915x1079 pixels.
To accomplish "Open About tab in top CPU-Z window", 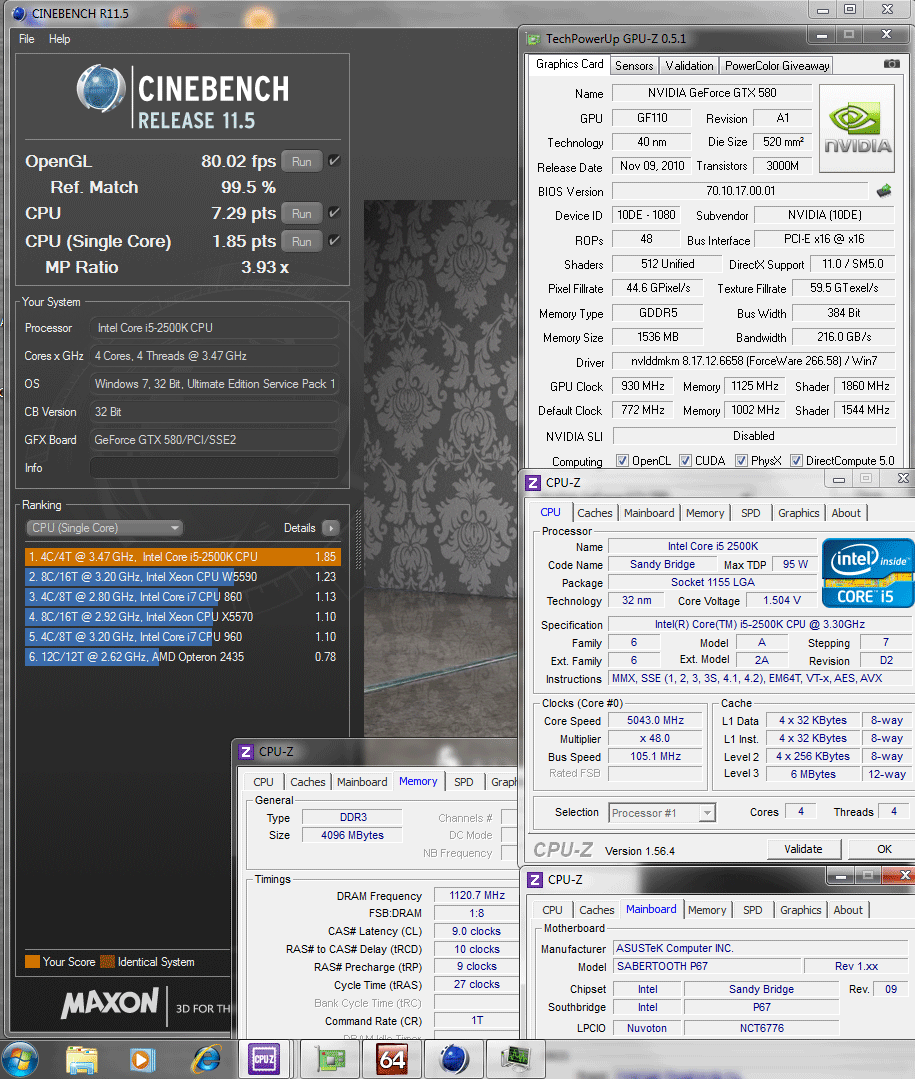I will click(x=846, y=513).
